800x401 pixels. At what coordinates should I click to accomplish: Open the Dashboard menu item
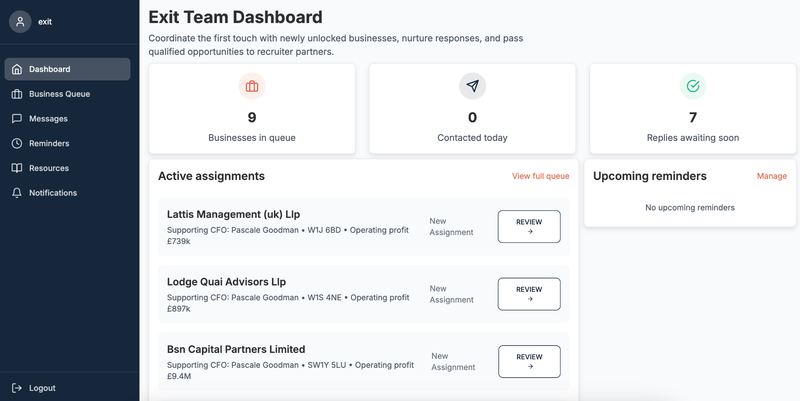67,69
